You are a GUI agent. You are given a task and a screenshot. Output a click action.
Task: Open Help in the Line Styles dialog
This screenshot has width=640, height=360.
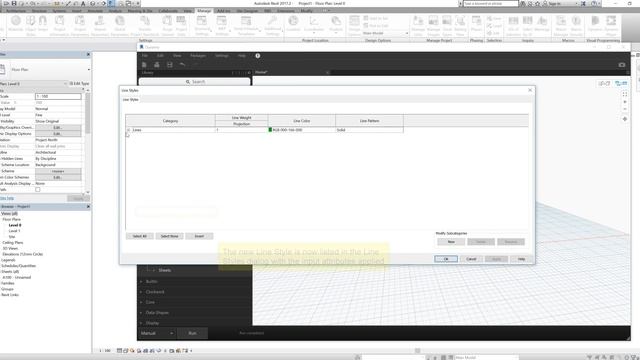click(x=521, y=259)
